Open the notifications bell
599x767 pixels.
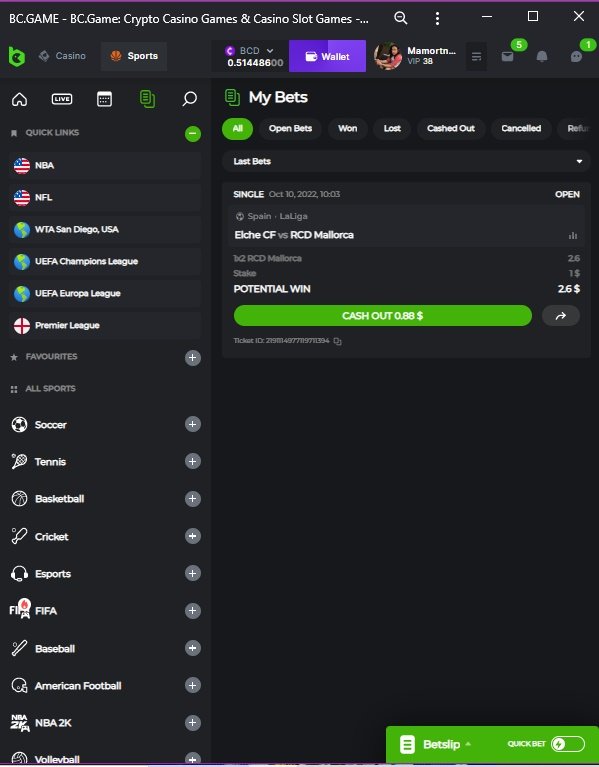pos(542,57)
